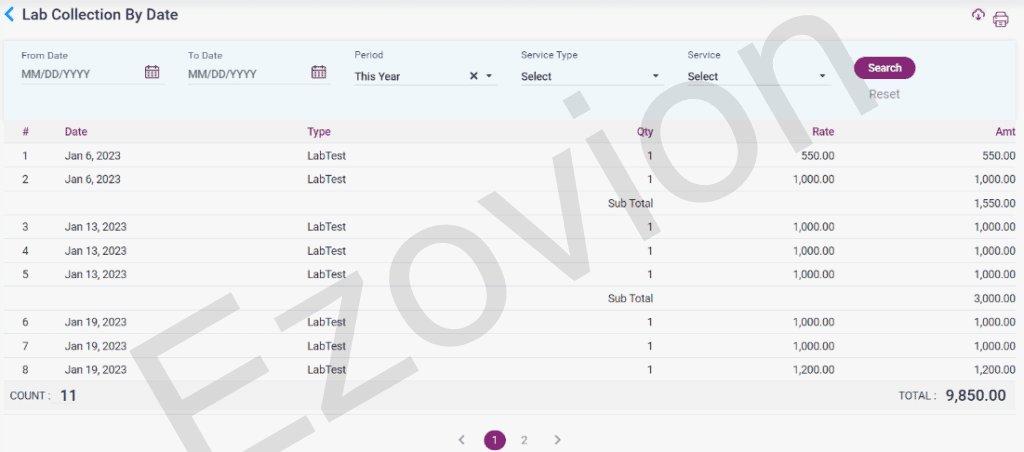Reset the search filters
Viewport: 1024px width, 452px height.
point(884,94)
